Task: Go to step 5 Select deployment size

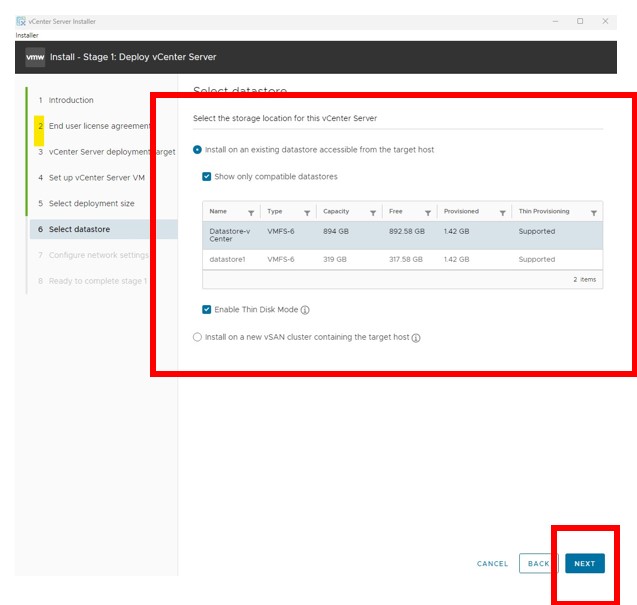Action: [91, 203]
